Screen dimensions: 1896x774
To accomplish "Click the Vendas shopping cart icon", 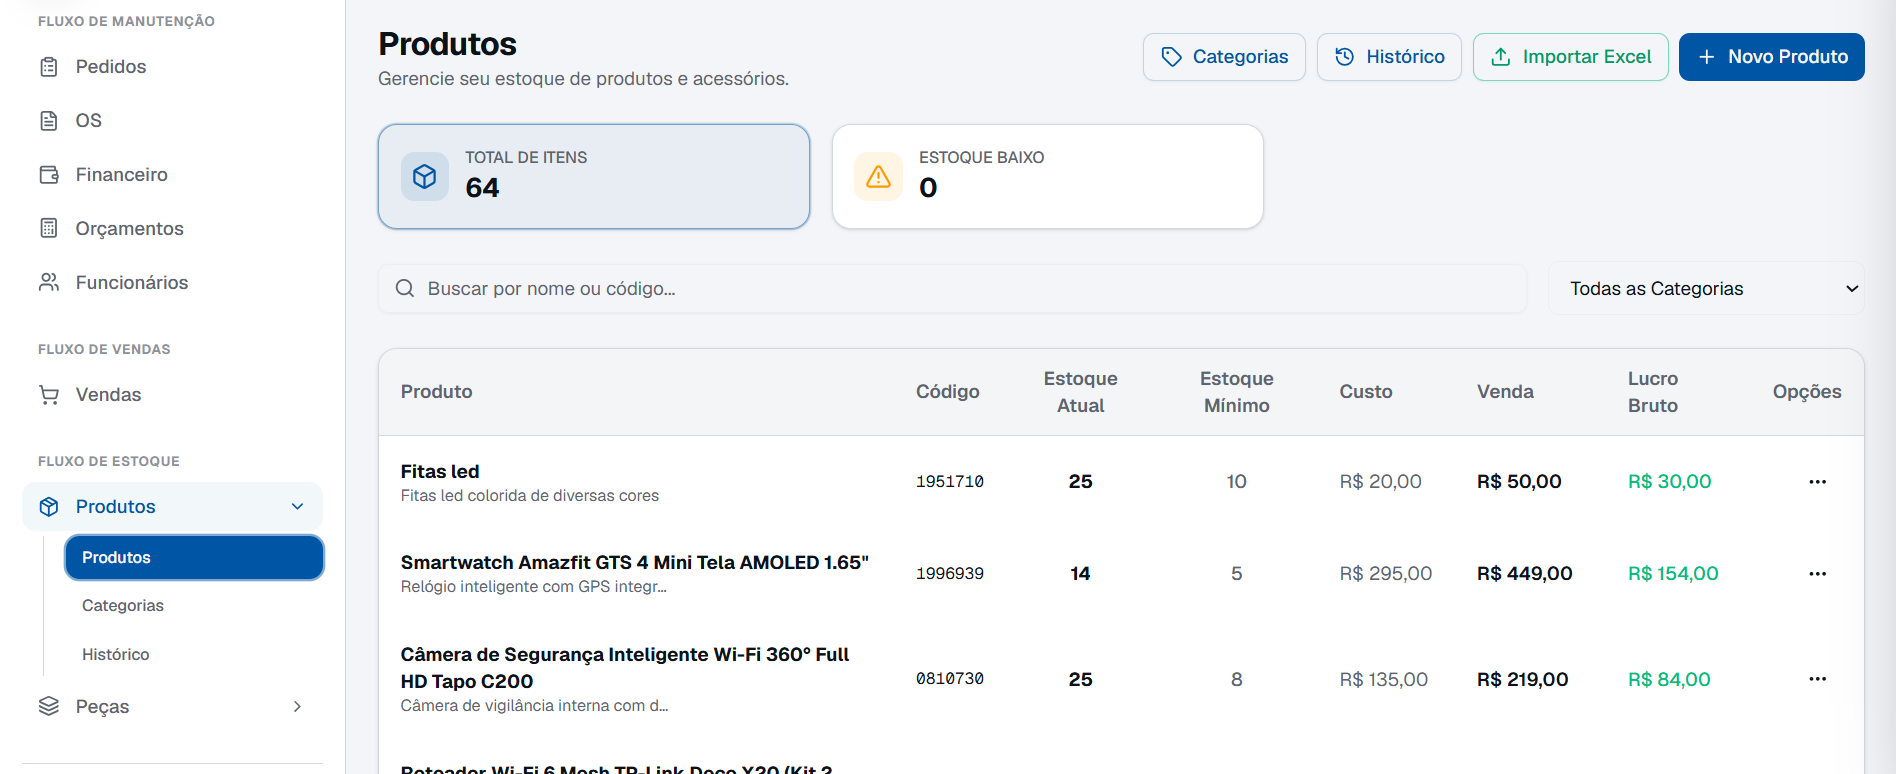I will pos(49,395).
